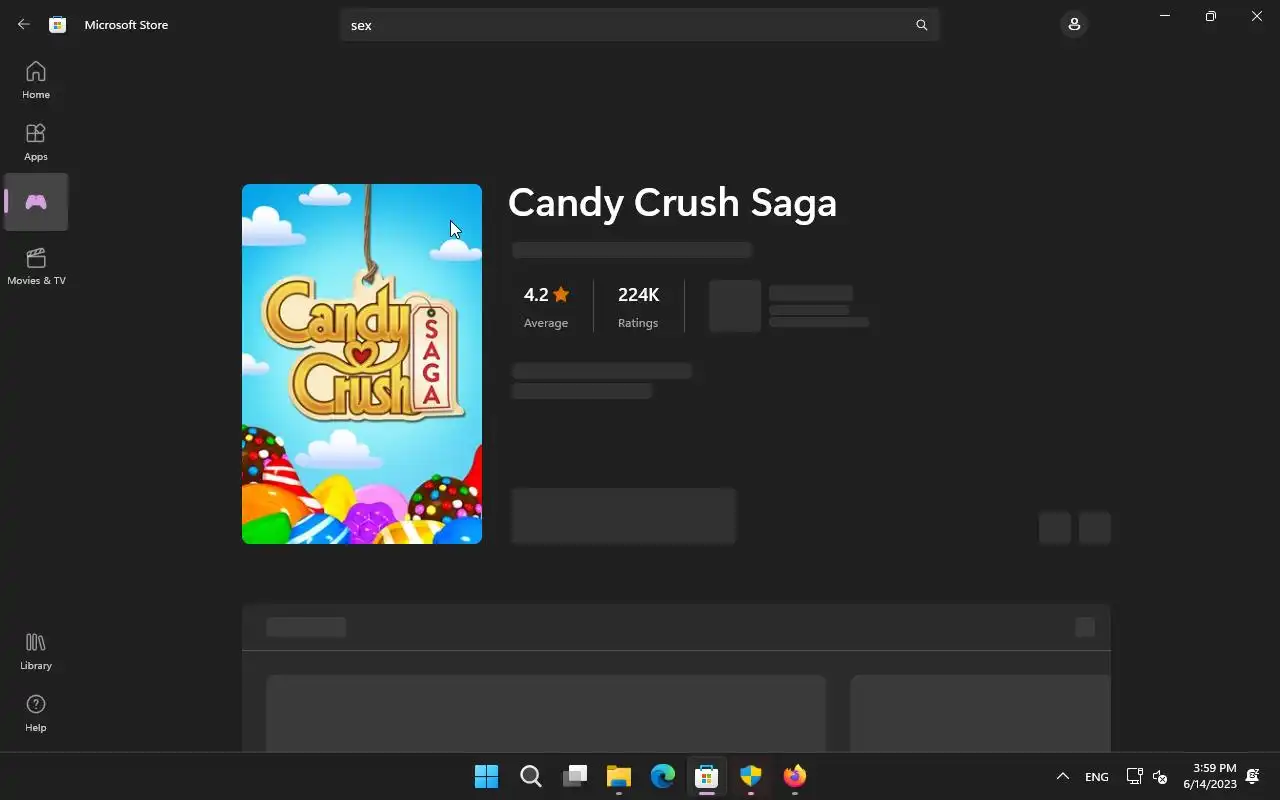
Task: Open taskbar Search
Action: (531, 776)
